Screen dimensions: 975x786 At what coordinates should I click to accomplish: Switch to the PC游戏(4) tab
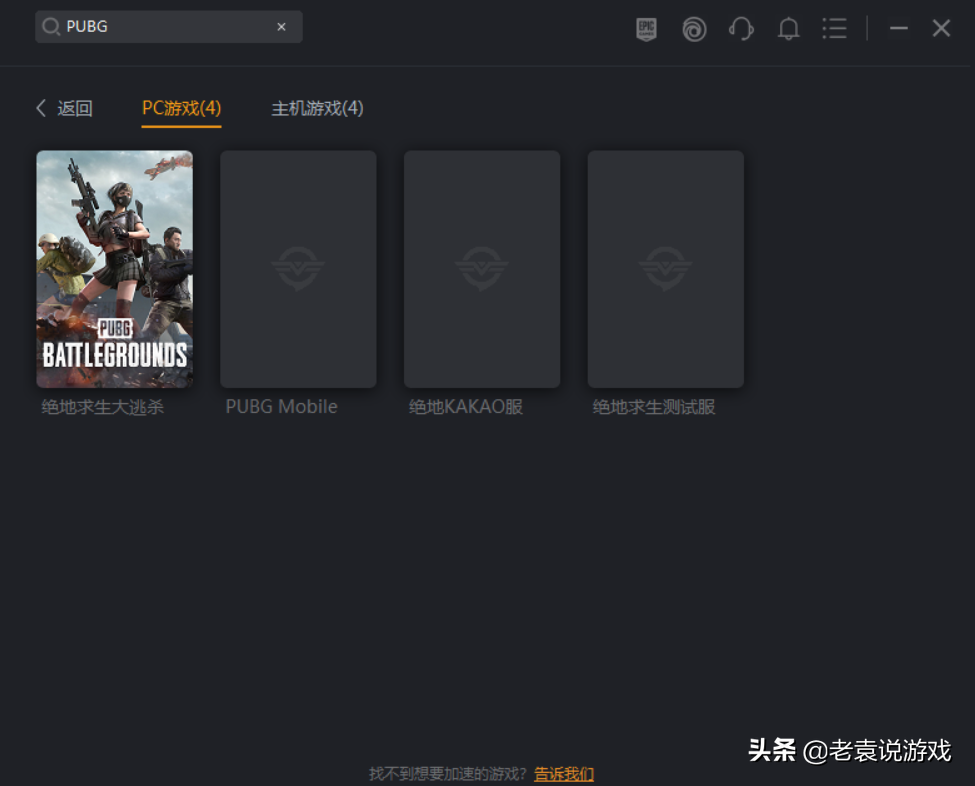pos(182,108)
